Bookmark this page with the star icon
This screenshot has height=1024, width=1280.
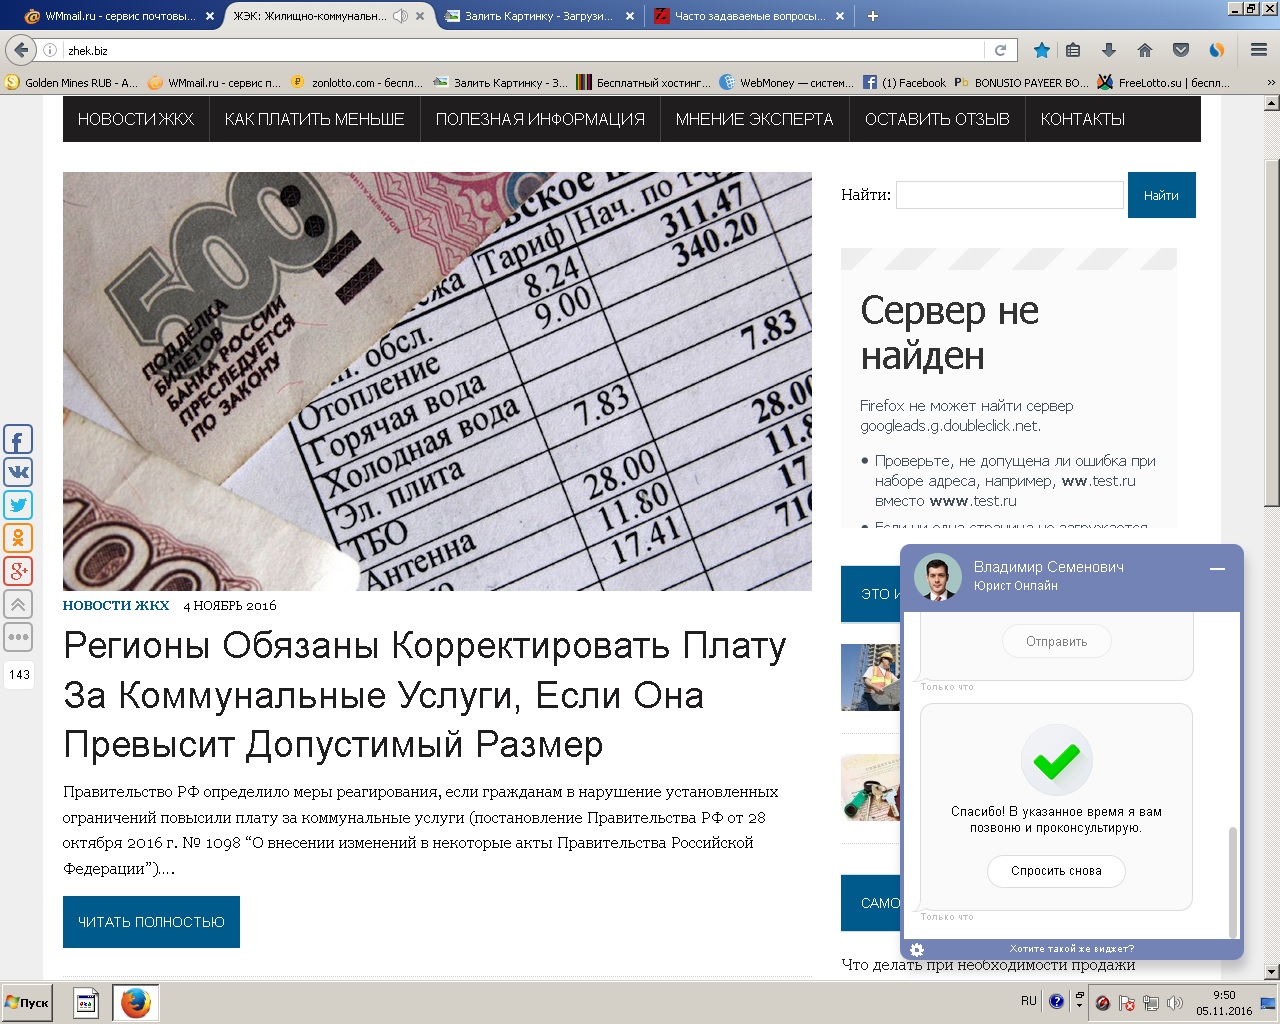[x=1041, y=50]
